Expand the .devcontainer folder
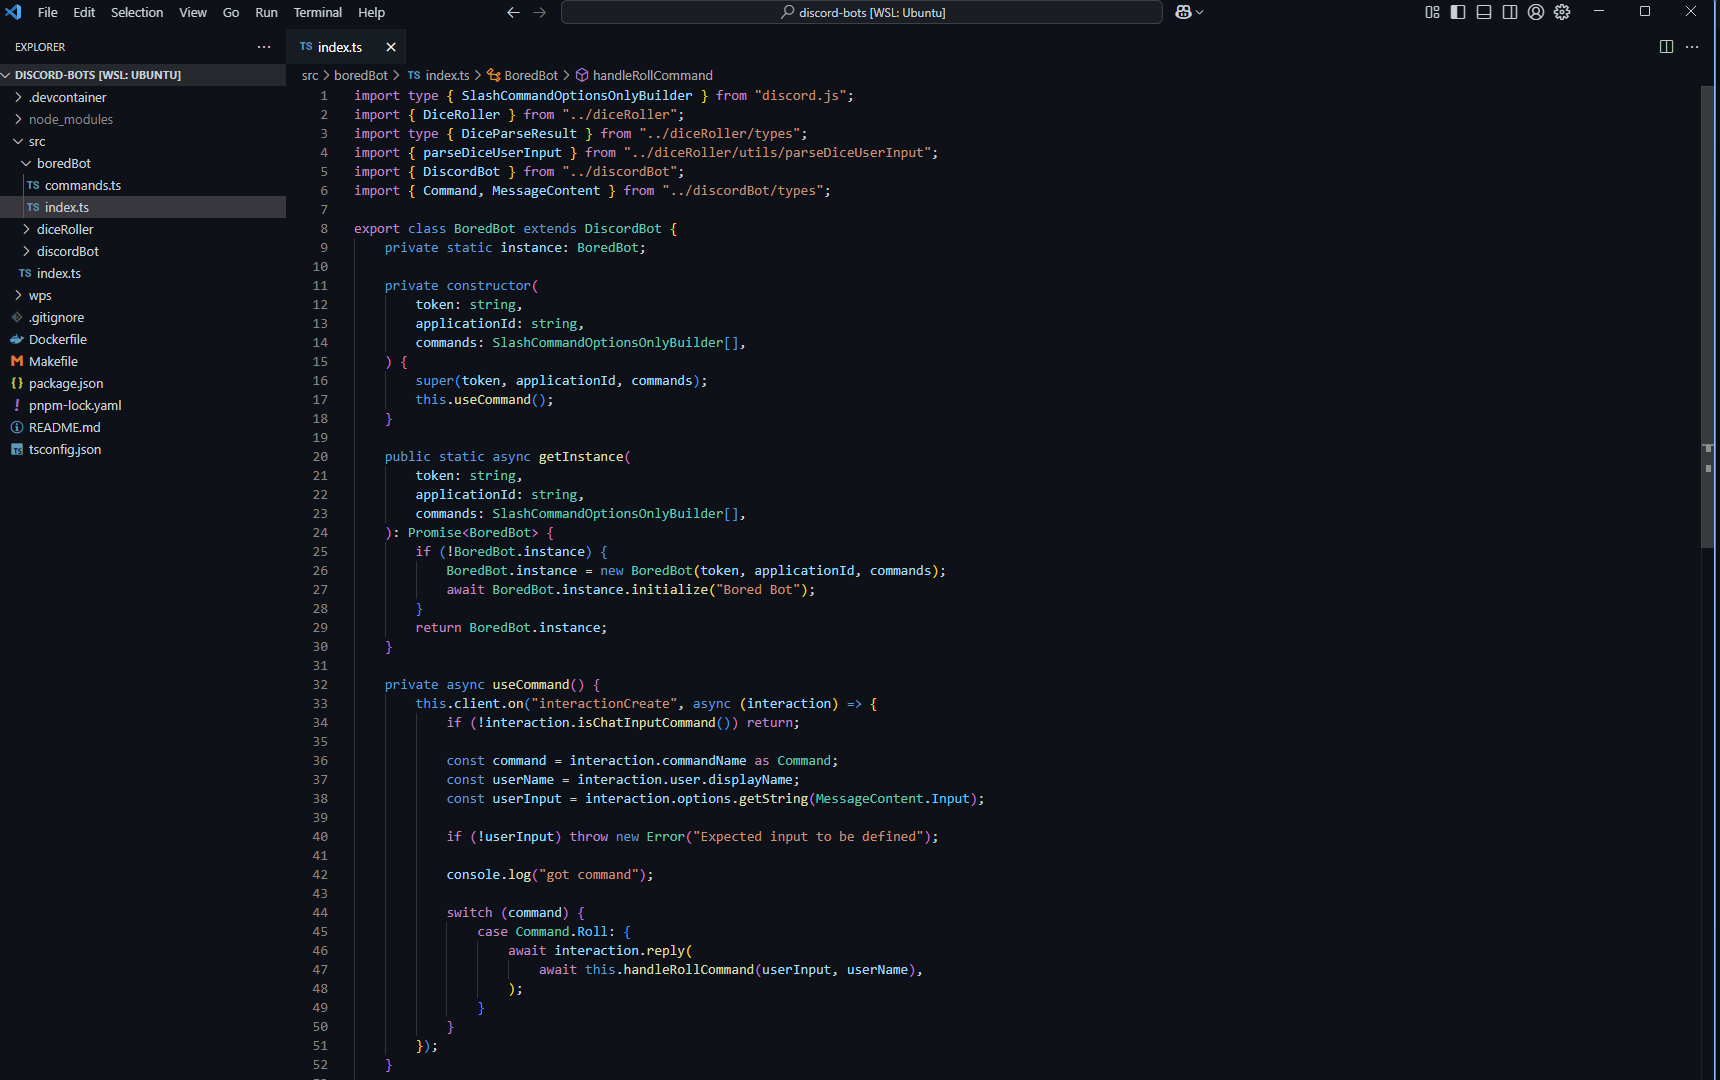The height and width of the screenshot is (1080, 1720). coord(143,97)
